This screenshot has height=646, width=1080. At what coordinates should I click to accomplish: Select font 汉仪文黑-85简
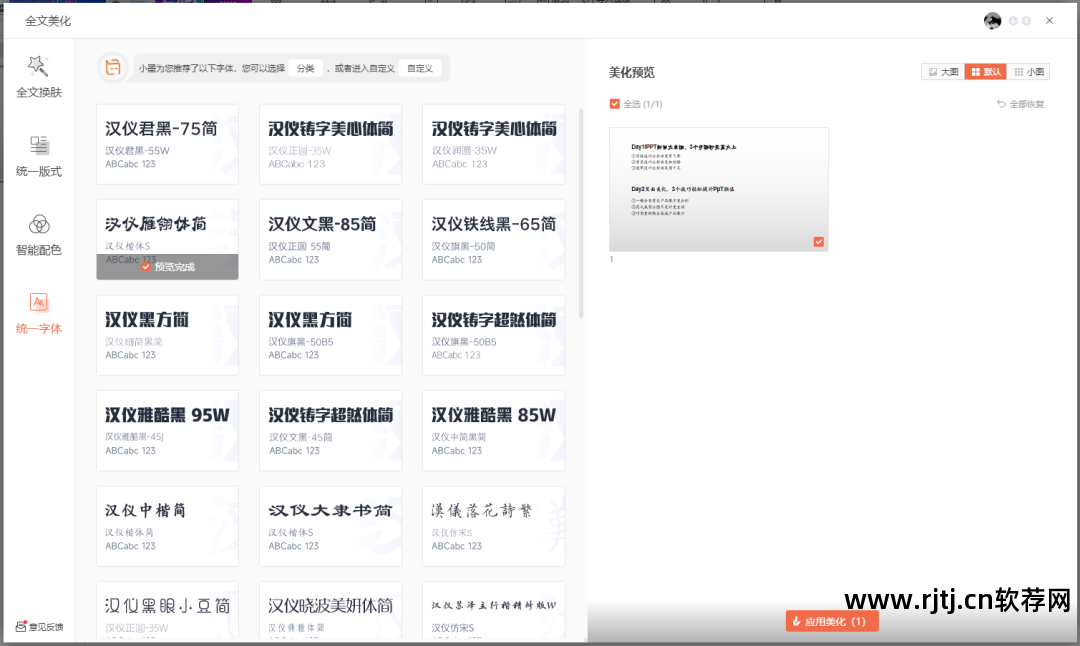[x=330, y=239]
